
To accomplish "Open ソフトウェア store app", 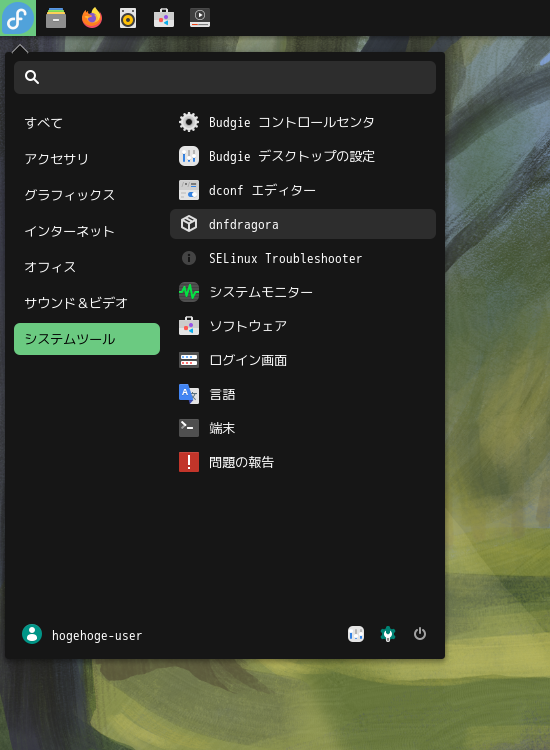I will [303, 326].
